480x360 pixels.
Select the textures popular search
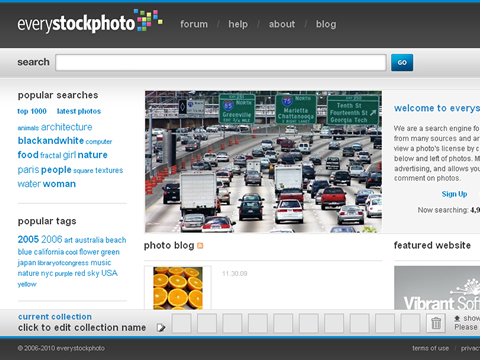(x=109, y=170)
